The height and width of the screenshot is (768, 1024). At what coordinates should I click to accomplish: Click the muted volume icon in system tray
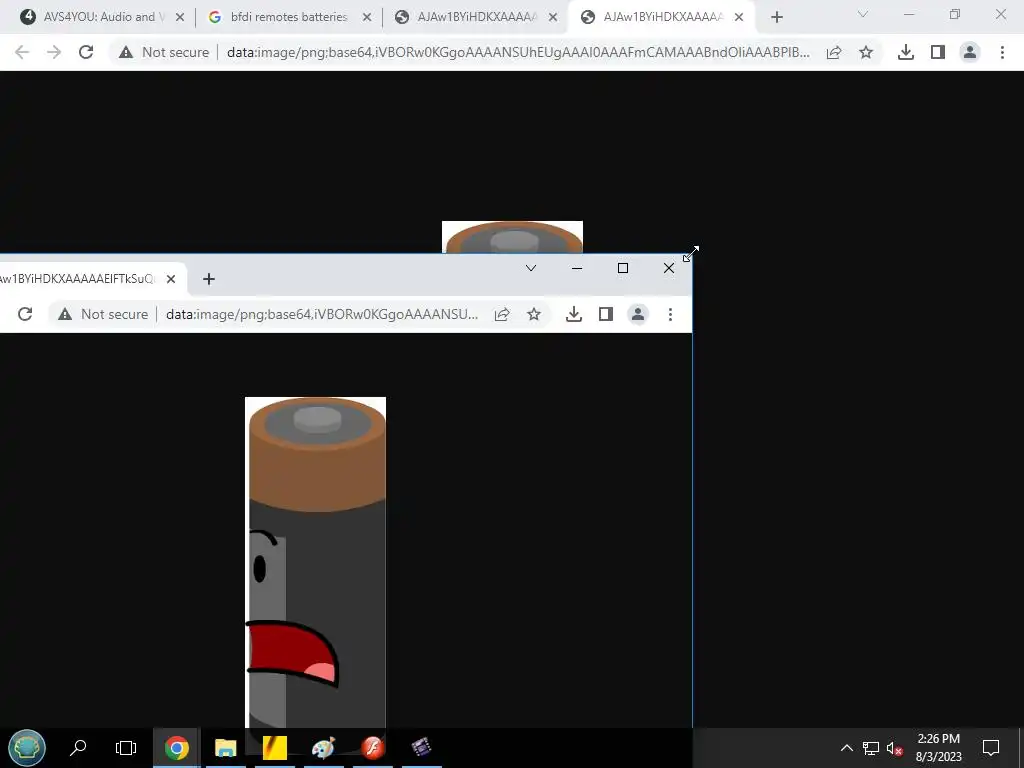pos(895,748)
